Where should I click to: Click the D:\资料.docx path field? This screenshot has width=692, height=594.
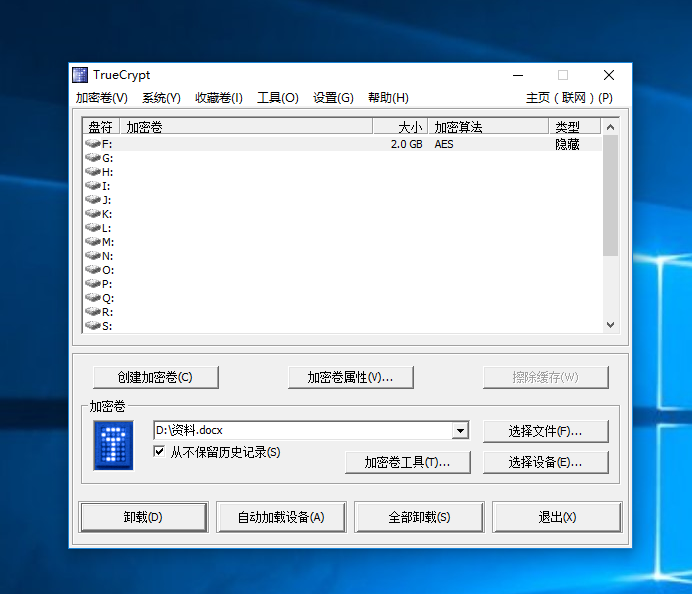coord(303,430)
